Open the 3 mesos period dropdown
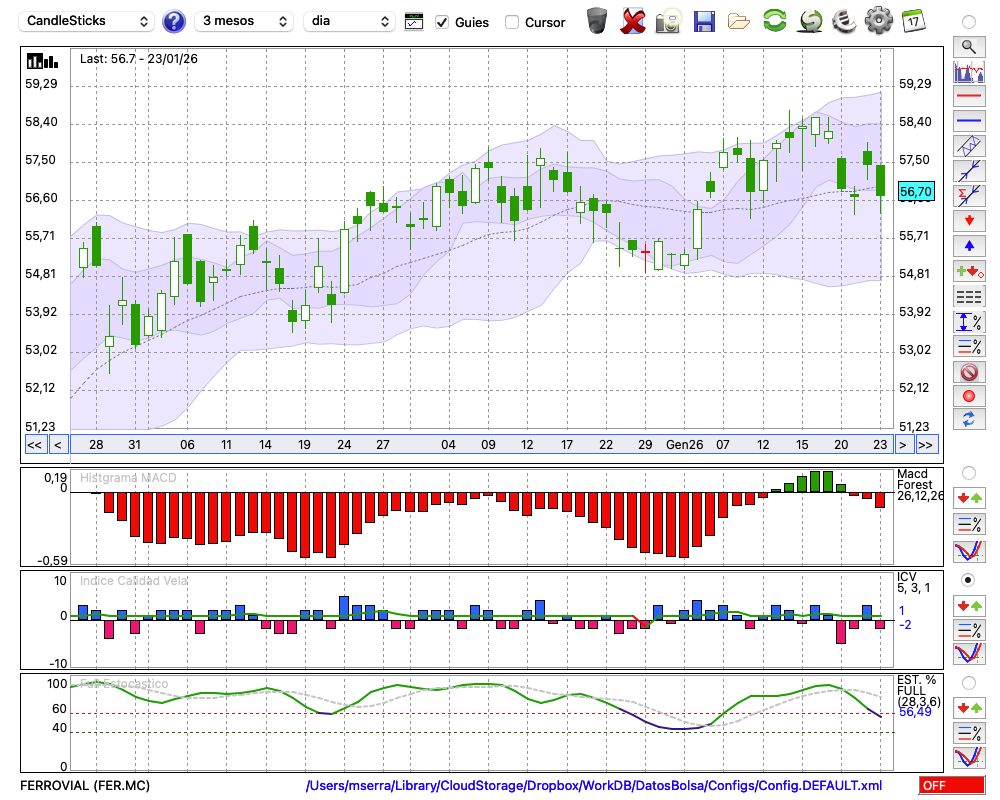 pos(244,21)
